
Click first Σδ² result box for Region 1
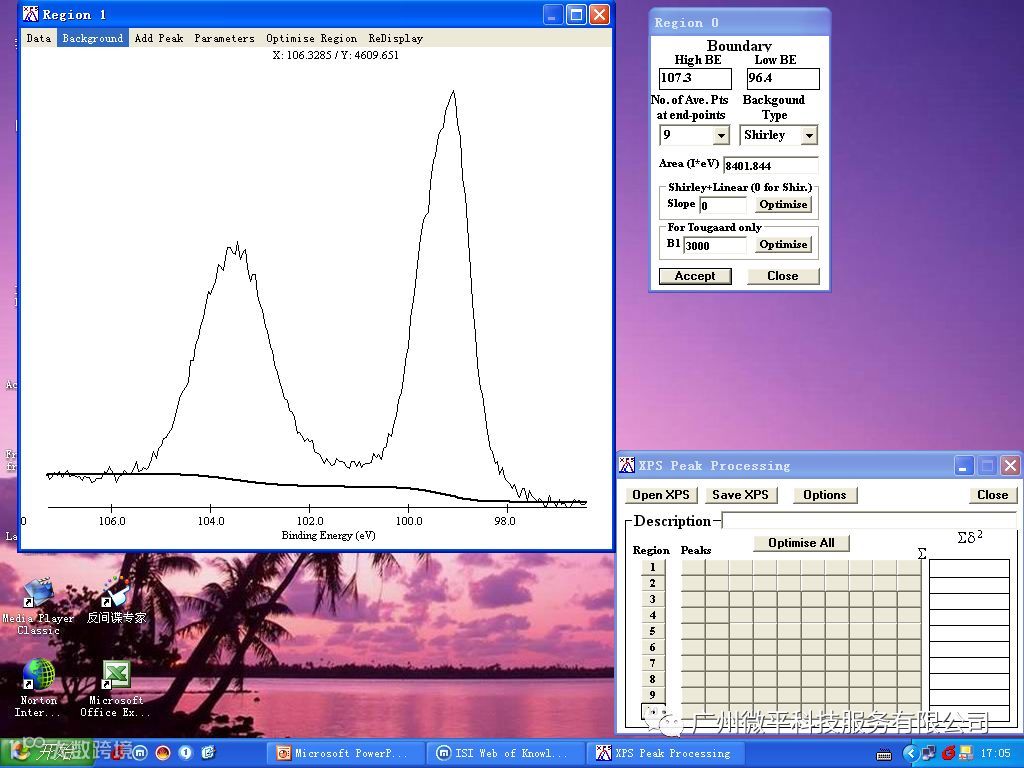(x=969, y=568)
